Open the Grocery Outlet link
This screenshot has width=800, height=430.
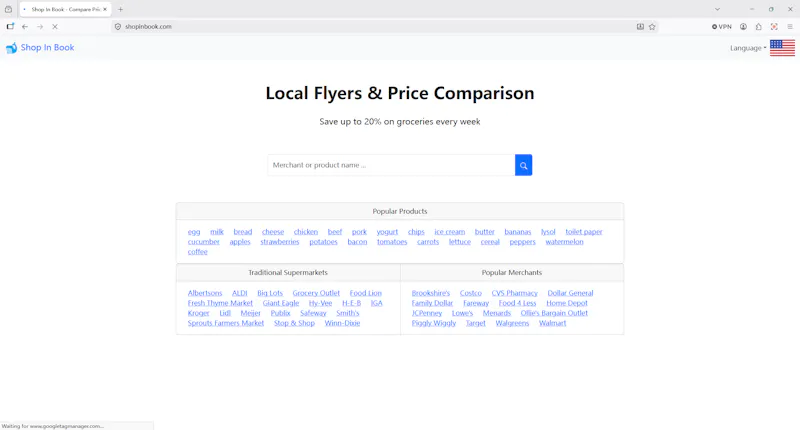(x=316, y=293)
